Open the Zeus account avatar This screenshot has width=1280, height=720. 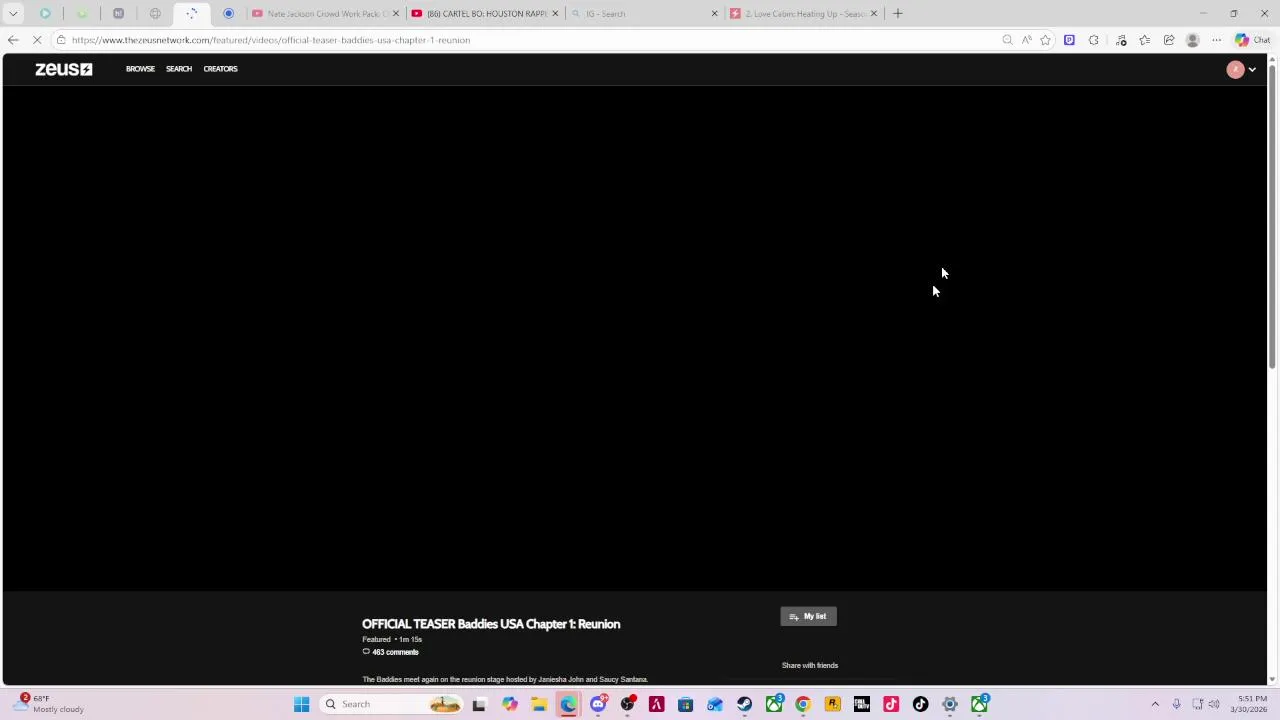coord(1235,69)
